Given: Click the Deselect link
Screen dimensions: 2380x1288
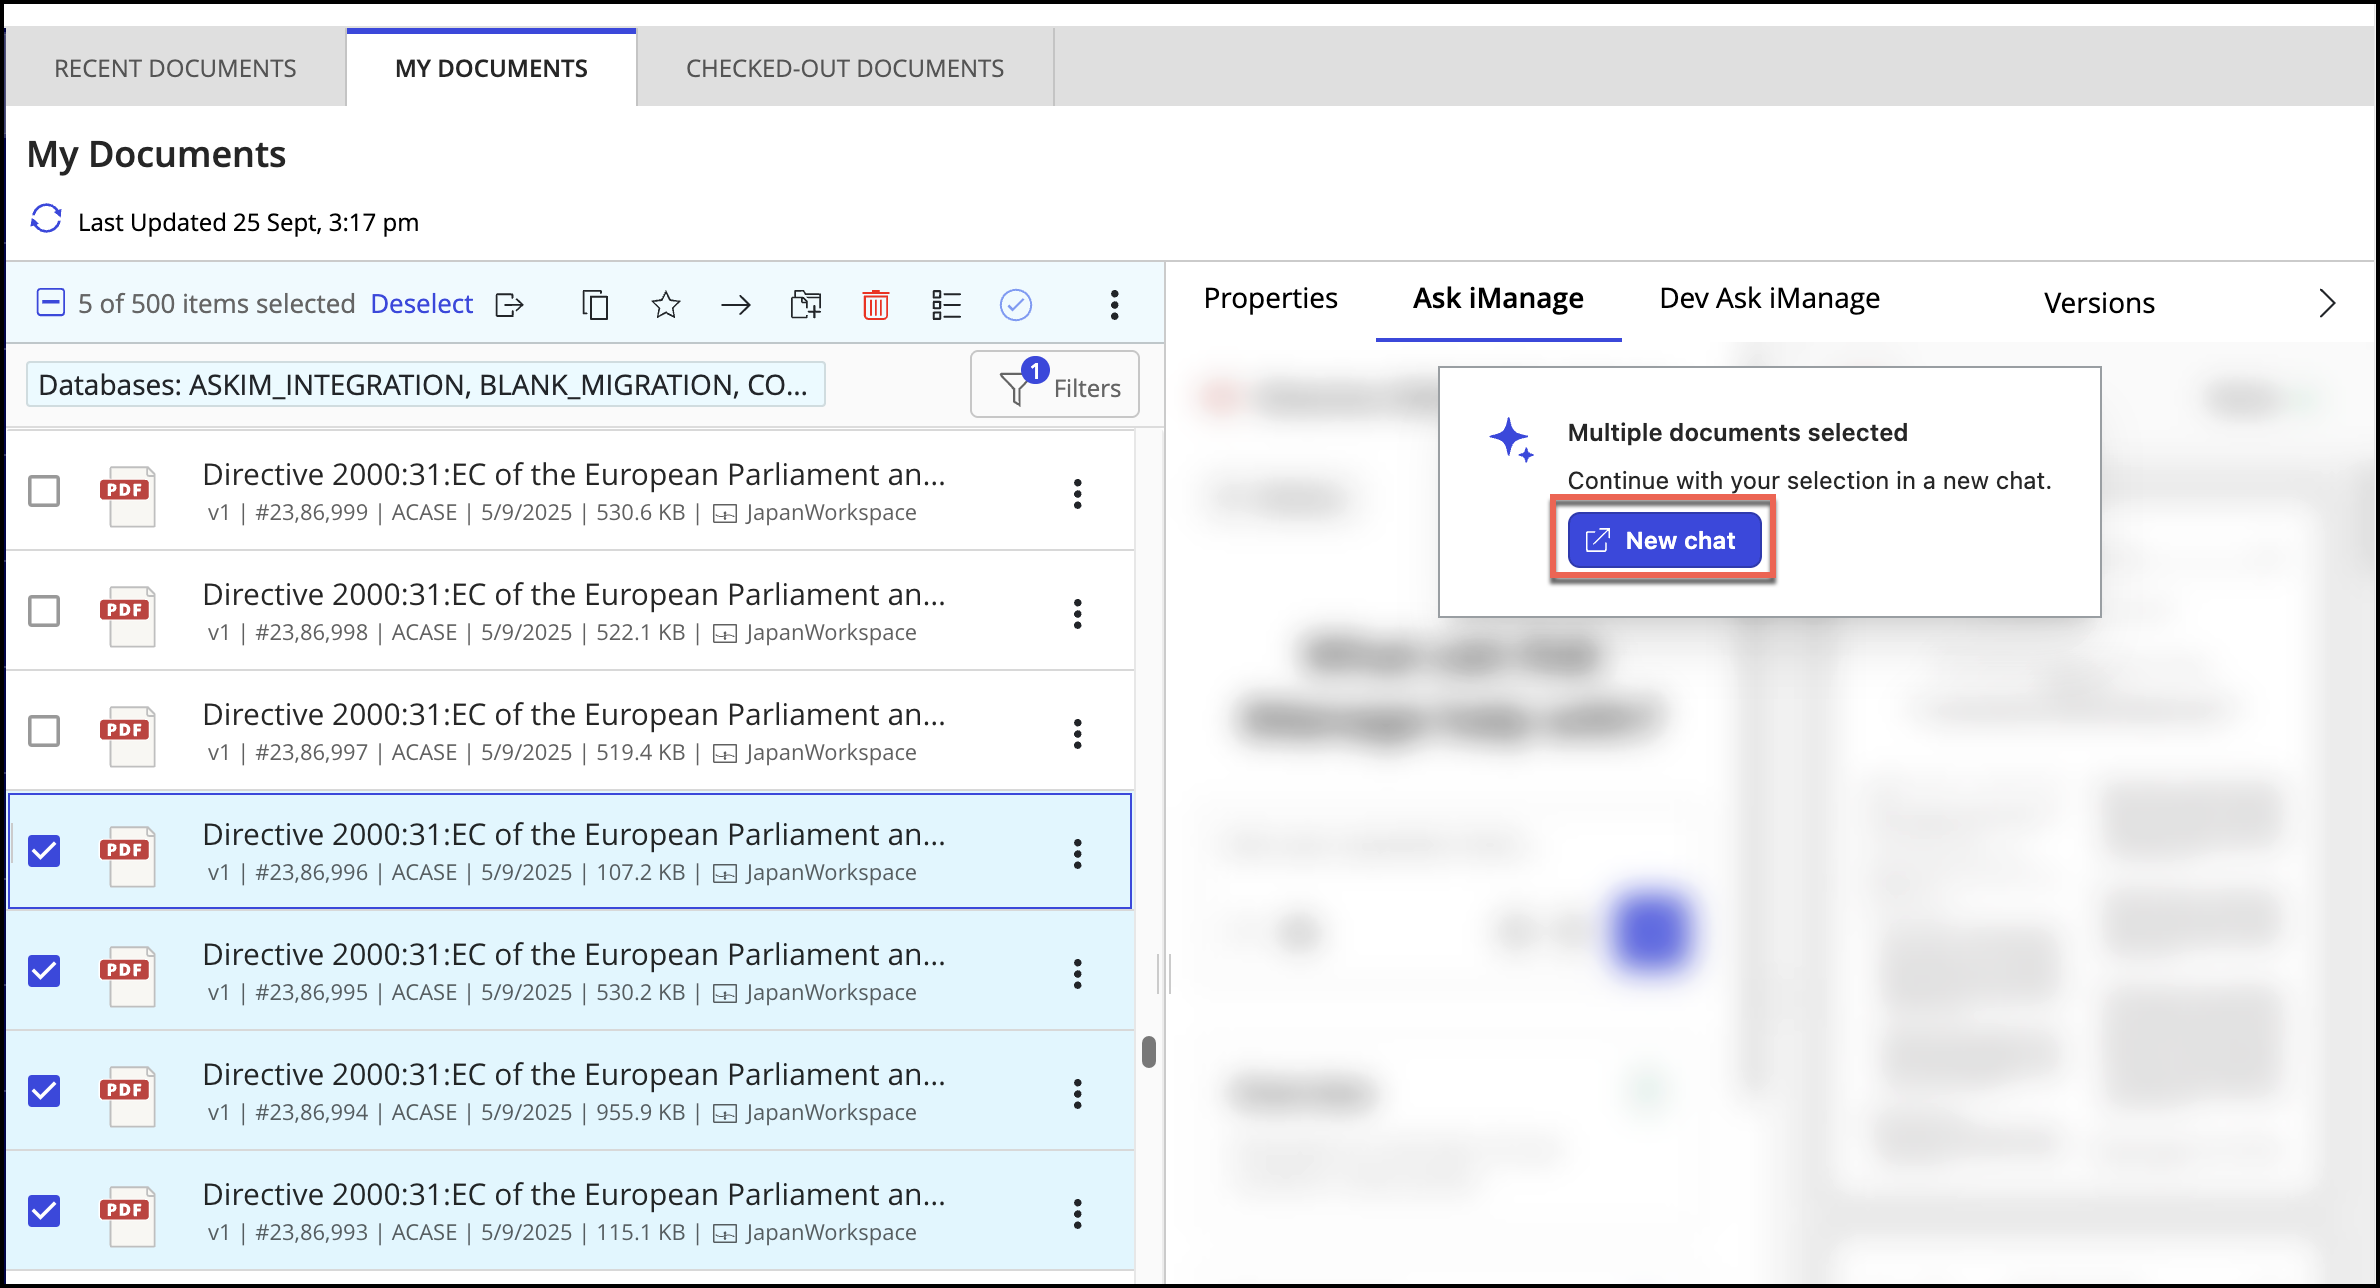Looking at the screenshot, I should coord(421,304).
